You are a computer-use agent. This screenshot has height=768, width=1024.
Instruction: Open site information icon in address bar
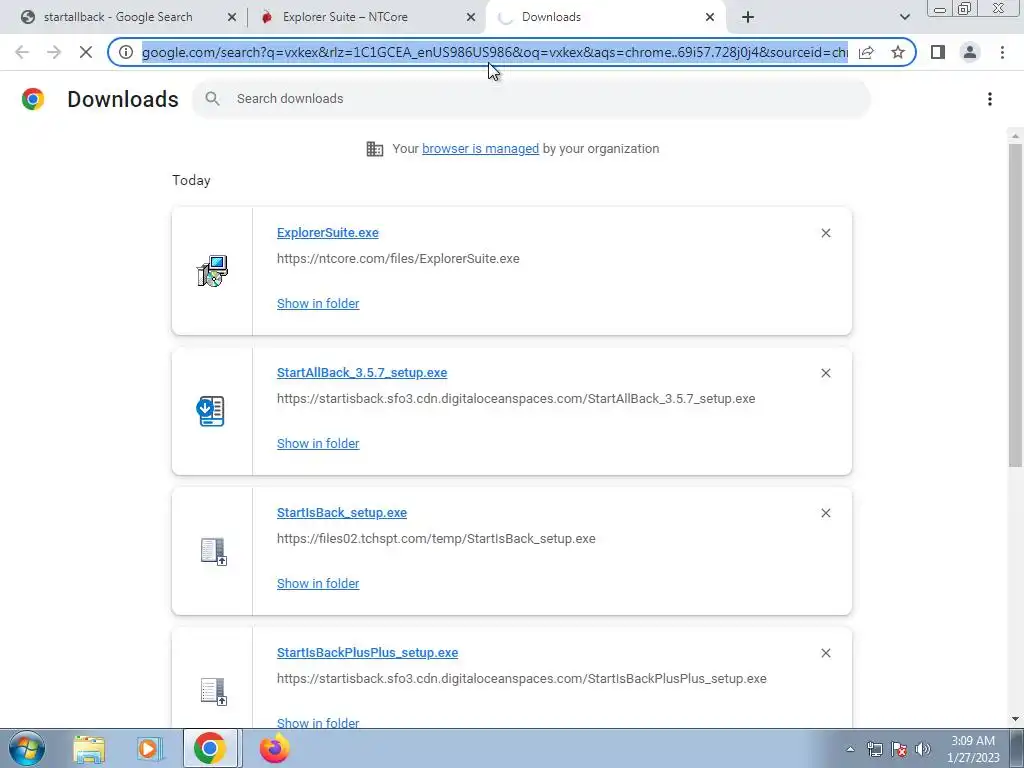point(126,52)
